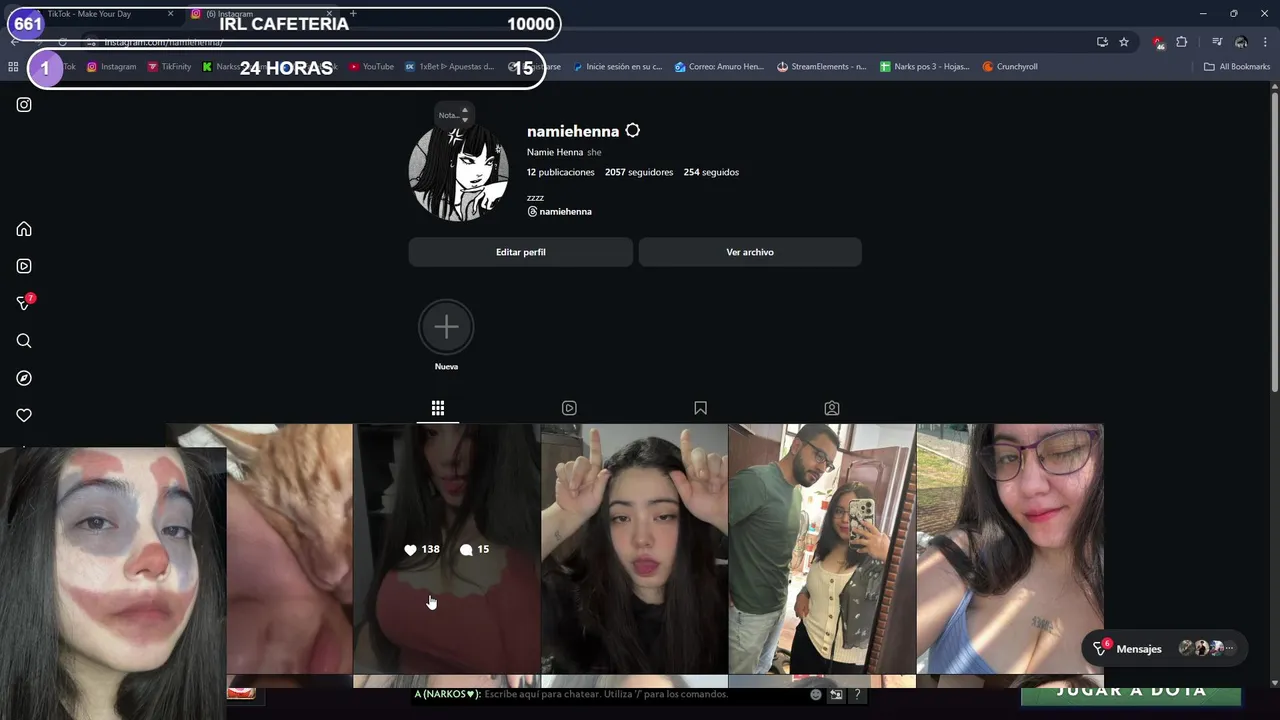Click the browser address bar URL

pyautogui.click(x=163, y=42)
